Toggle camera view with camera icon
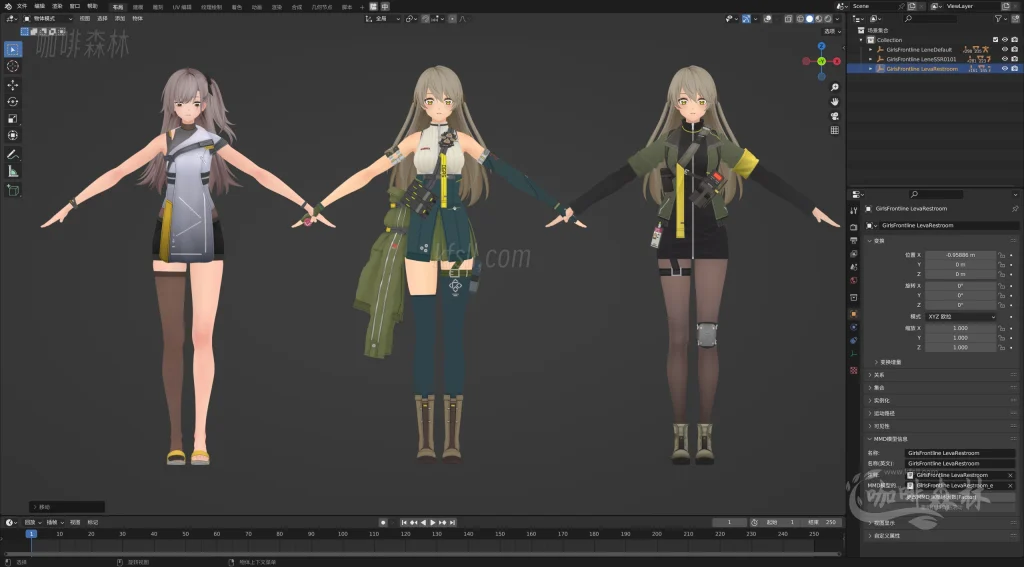 click(x=835, y=116)
